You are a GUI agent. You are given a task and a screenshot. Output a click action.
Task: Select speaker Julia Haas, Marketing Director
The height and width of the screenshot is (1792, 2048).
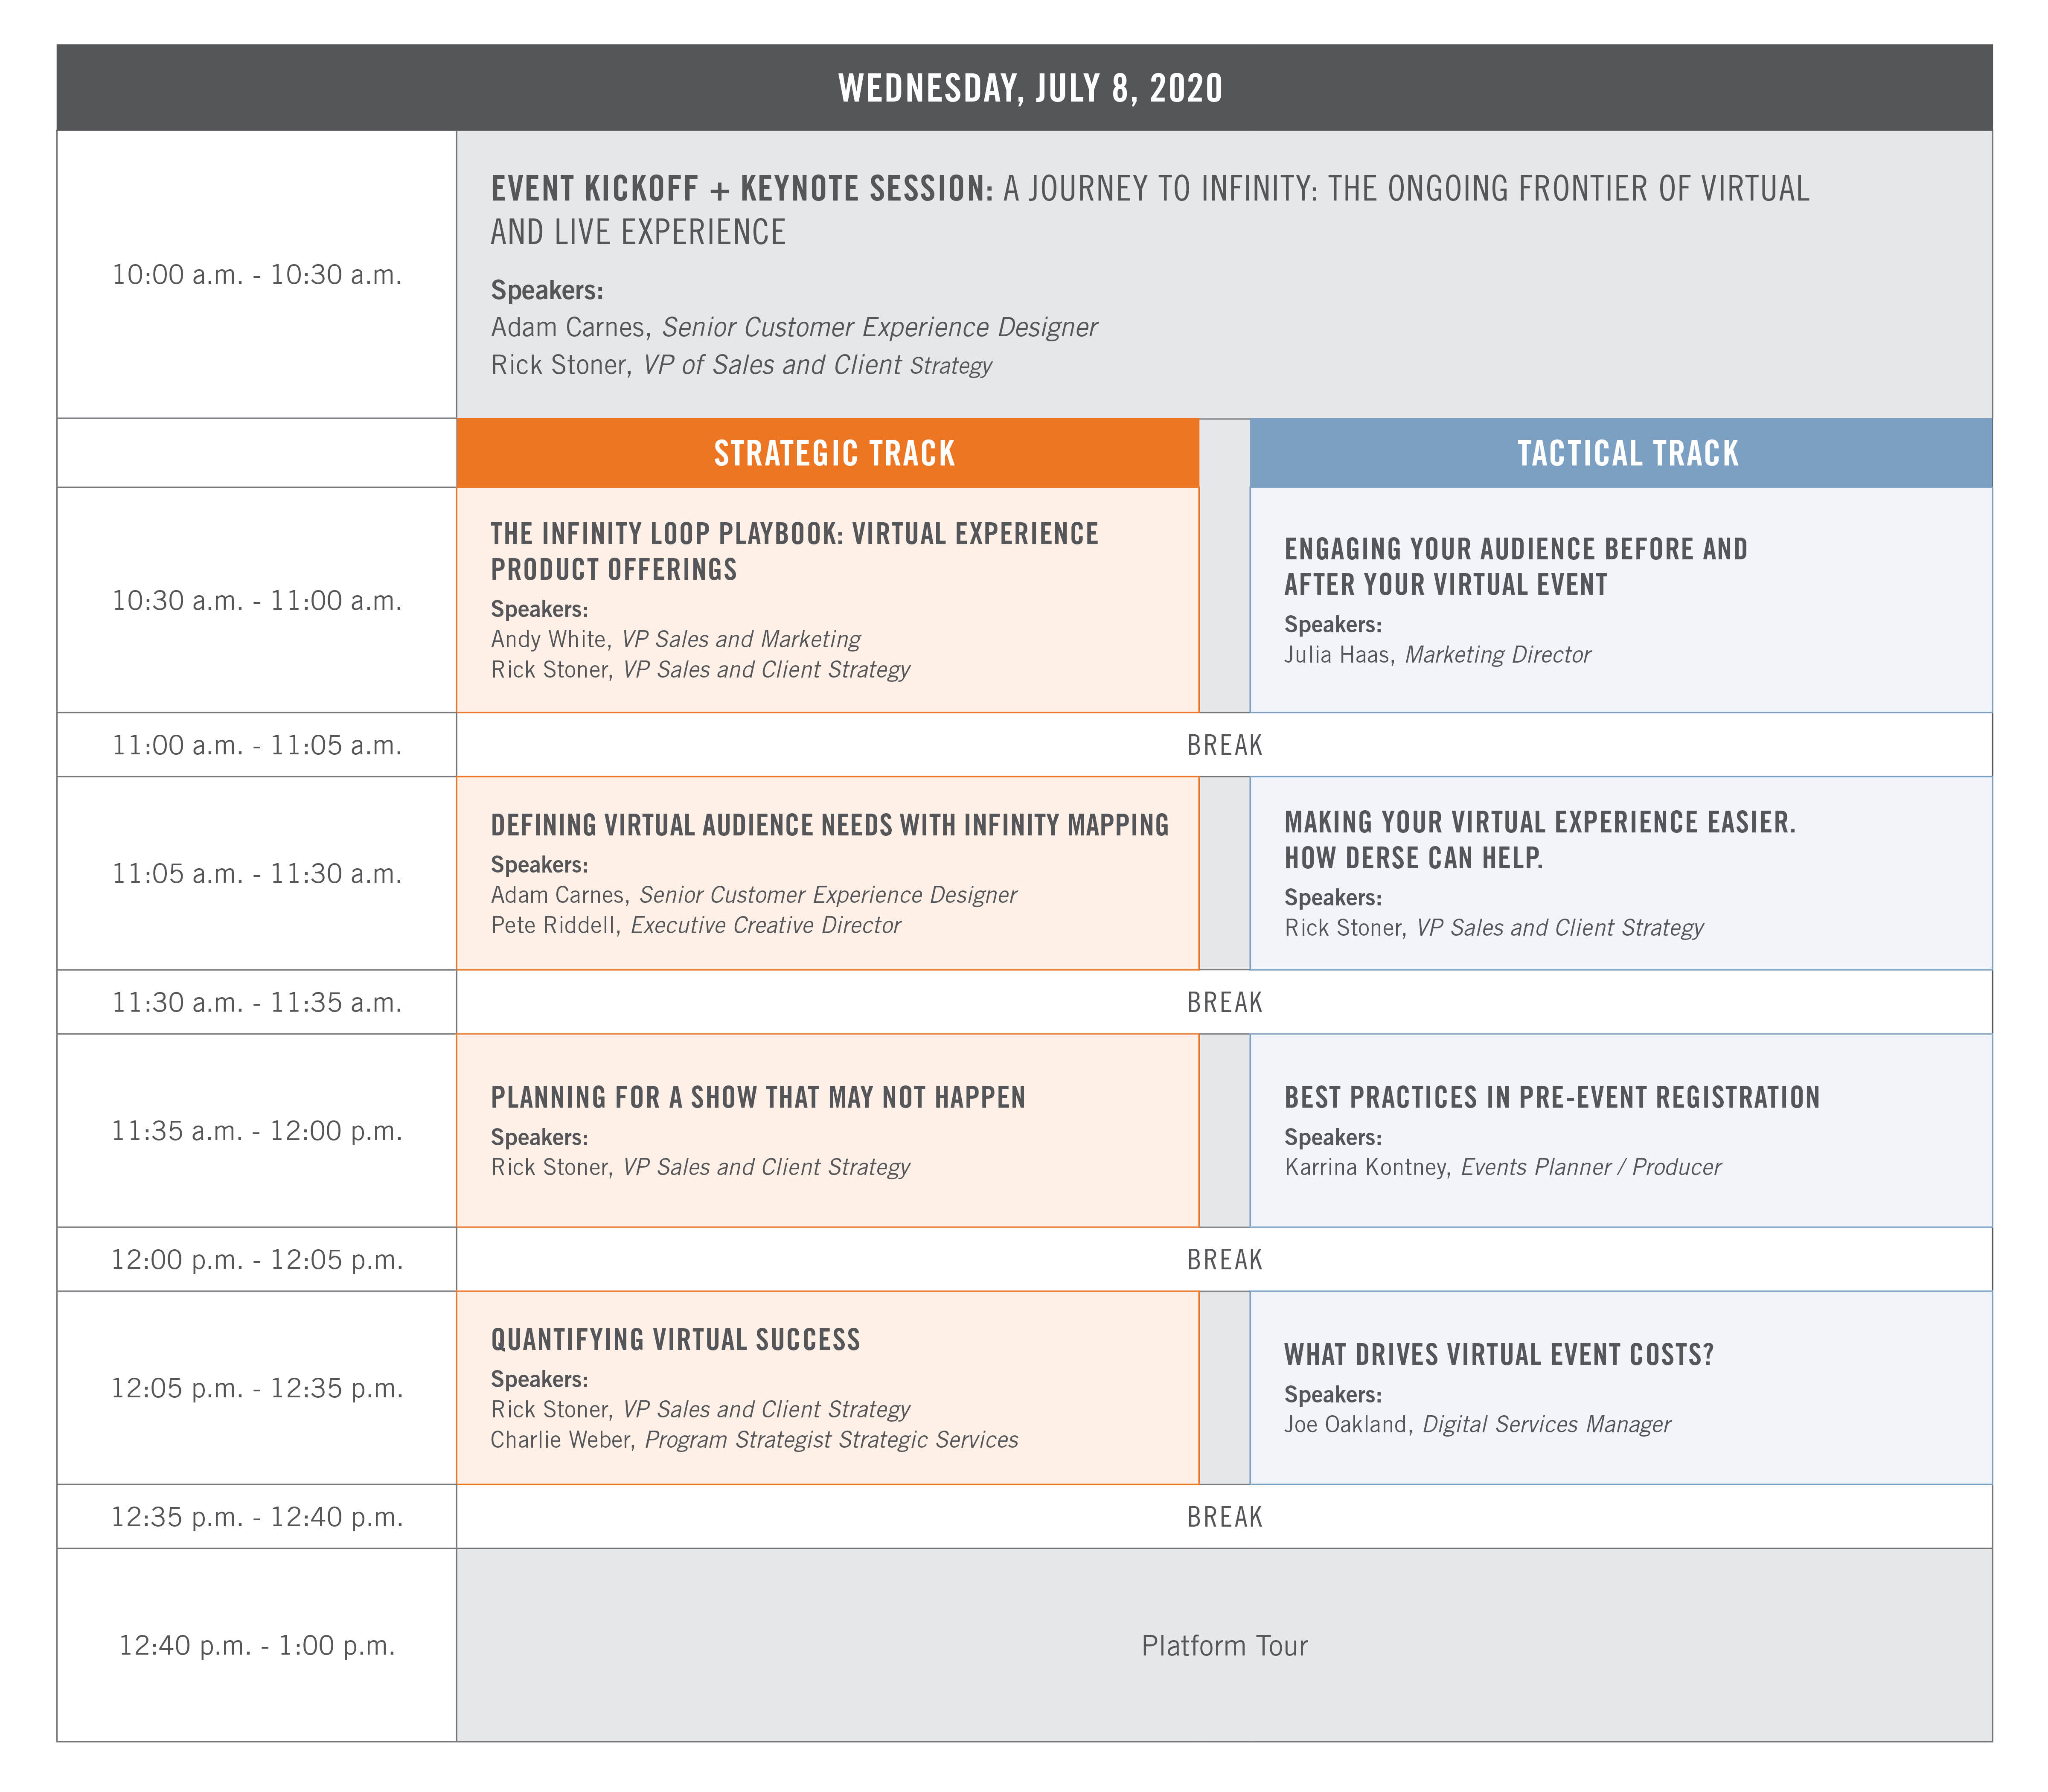1436,655
